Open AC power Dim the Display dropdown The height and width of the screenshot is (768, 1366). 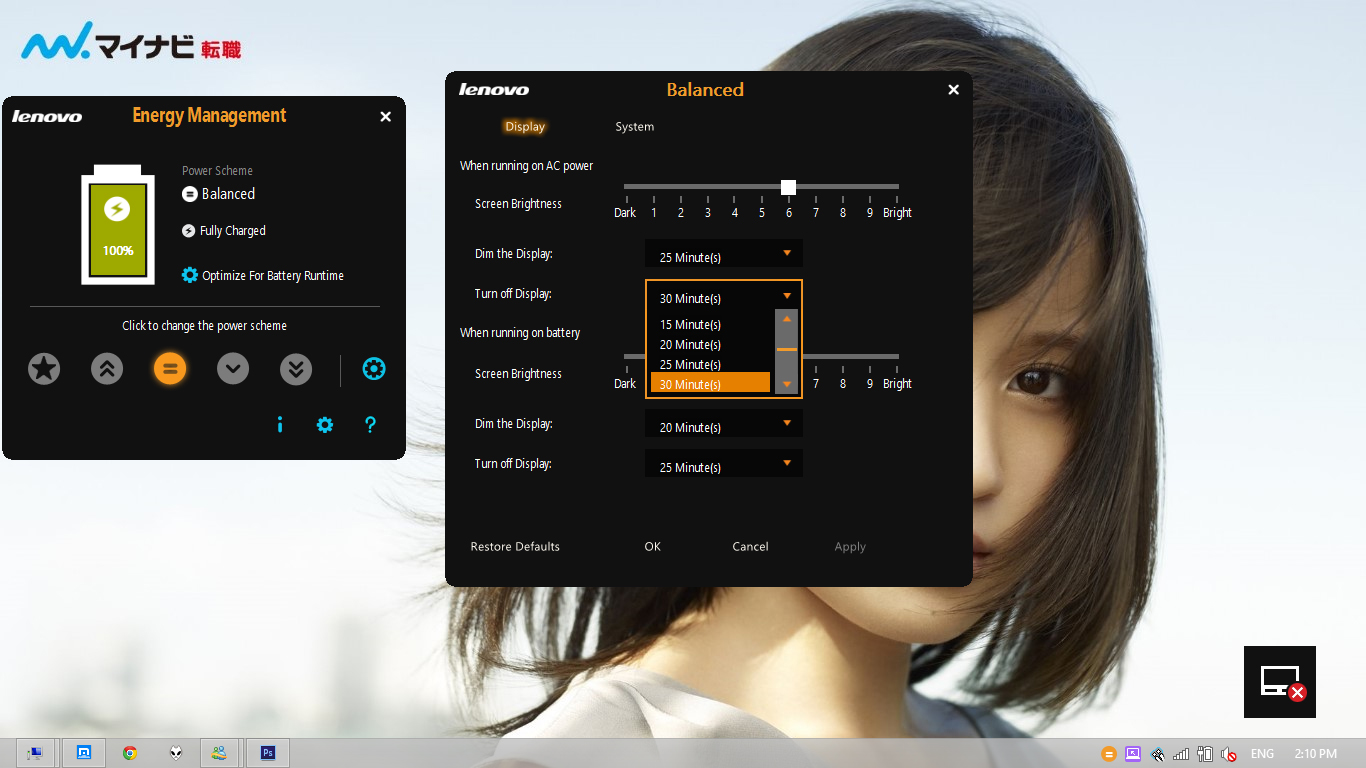(x=724, y=254)
